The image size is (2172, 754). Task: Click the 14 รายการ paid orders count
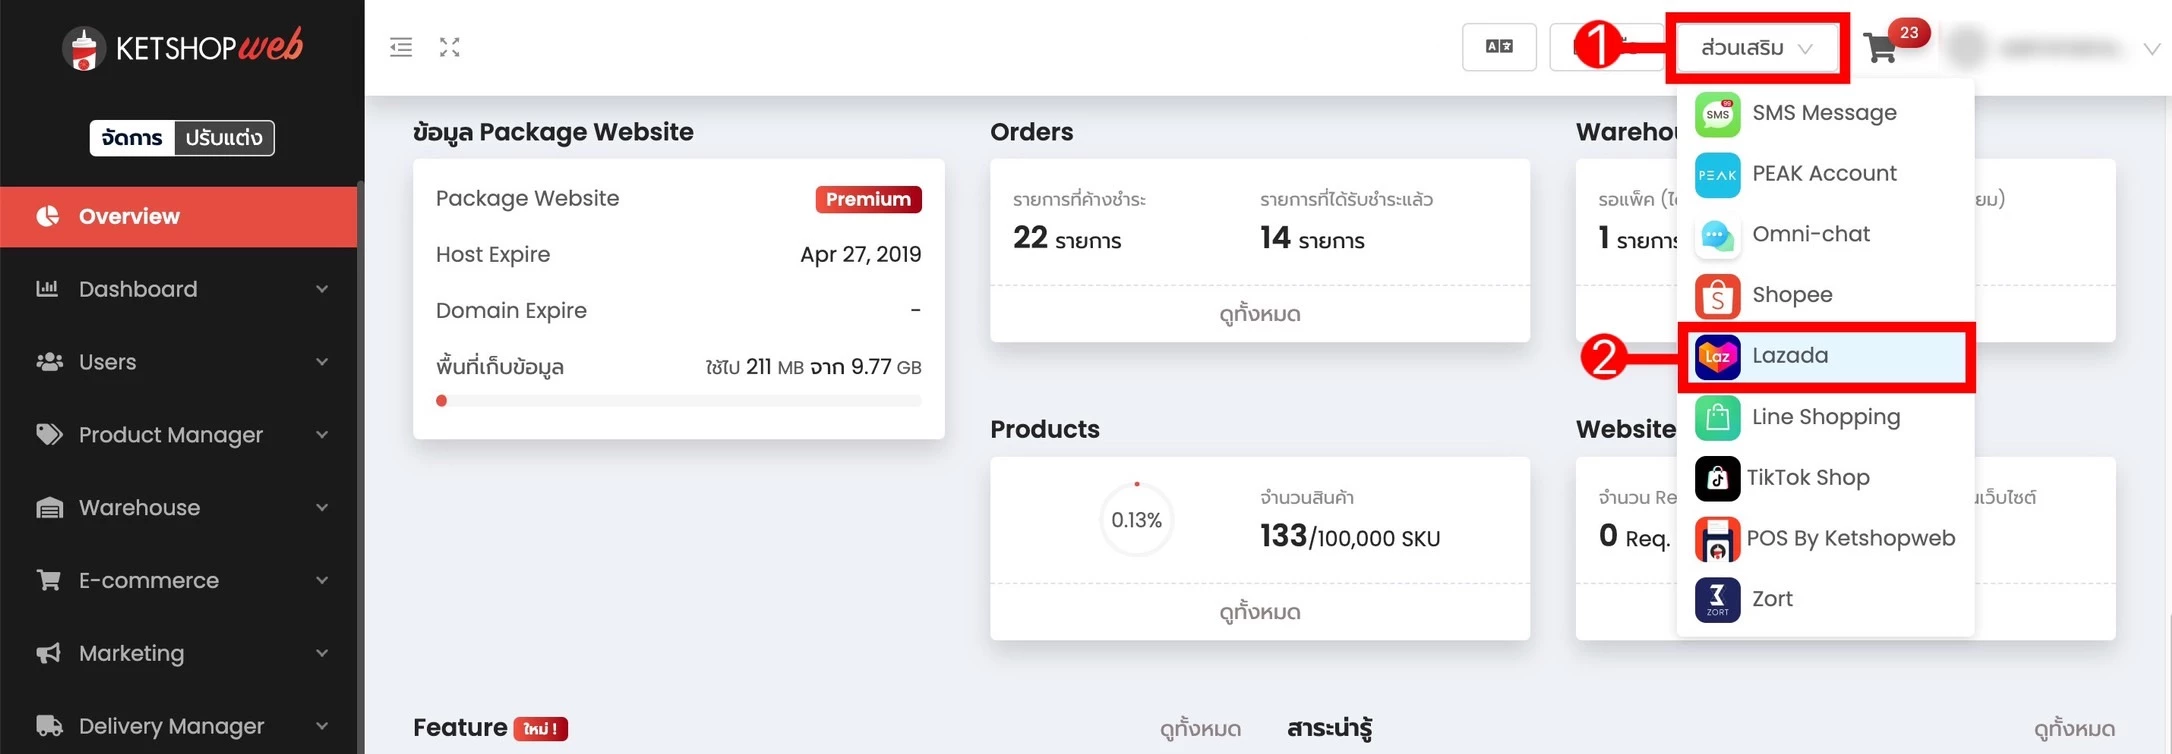click(x=1312, y=239)
